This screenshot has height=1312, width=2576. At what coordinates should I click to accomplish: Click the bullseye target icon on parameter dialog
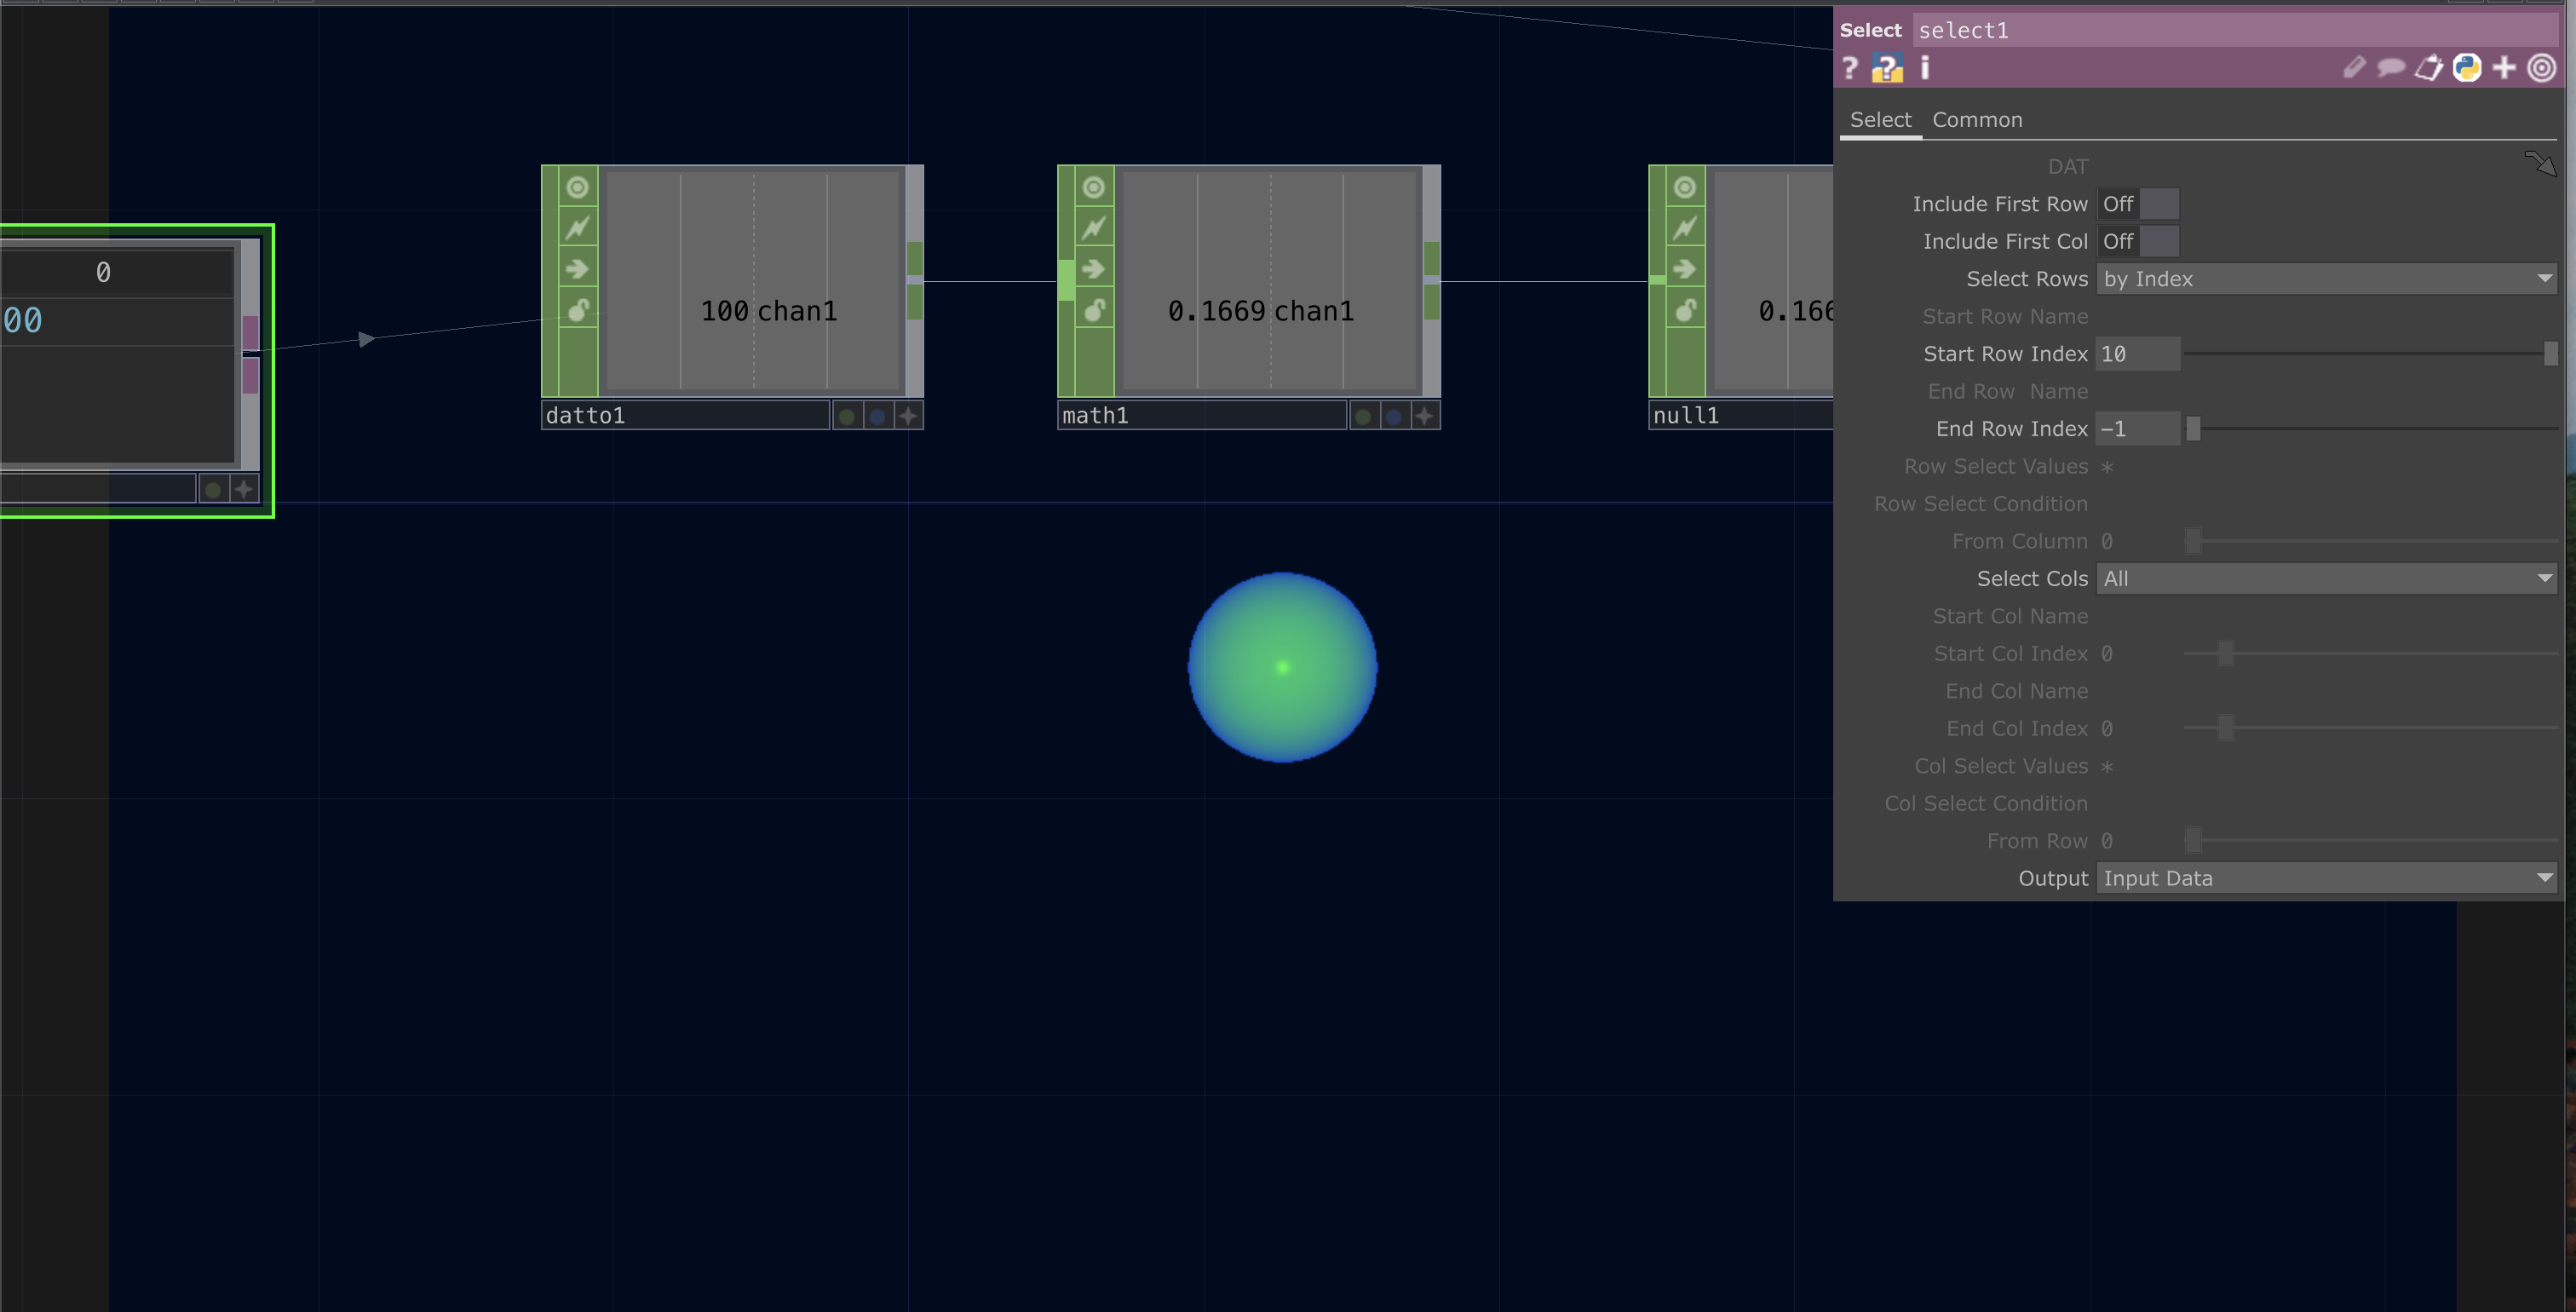pyautogui.click(x=2543, y=67)
